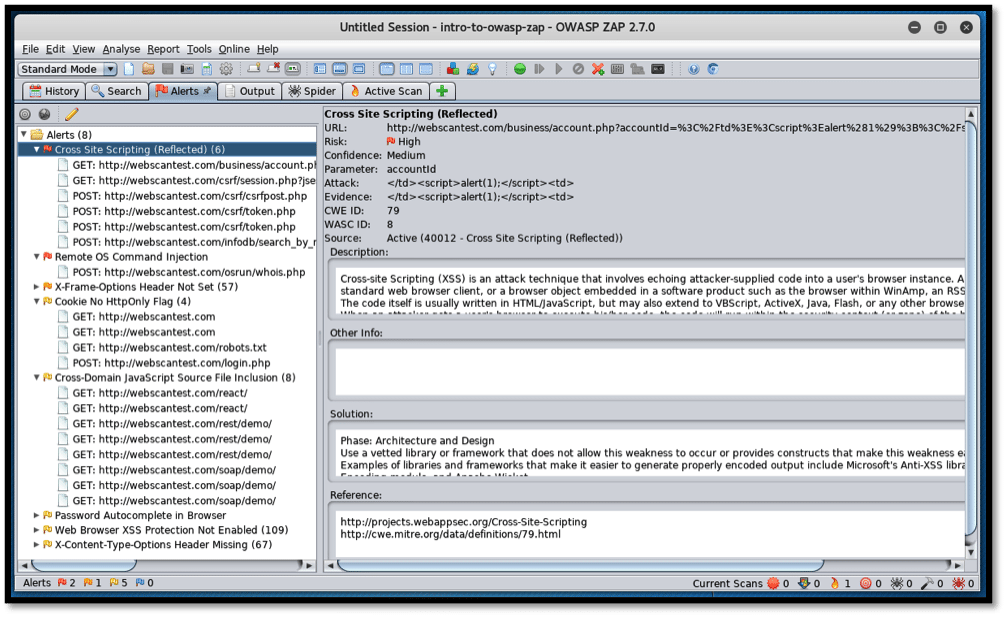Switch to the Spider tab
The height and width of the screenshot is (617, 1006).
click(311, 91)
